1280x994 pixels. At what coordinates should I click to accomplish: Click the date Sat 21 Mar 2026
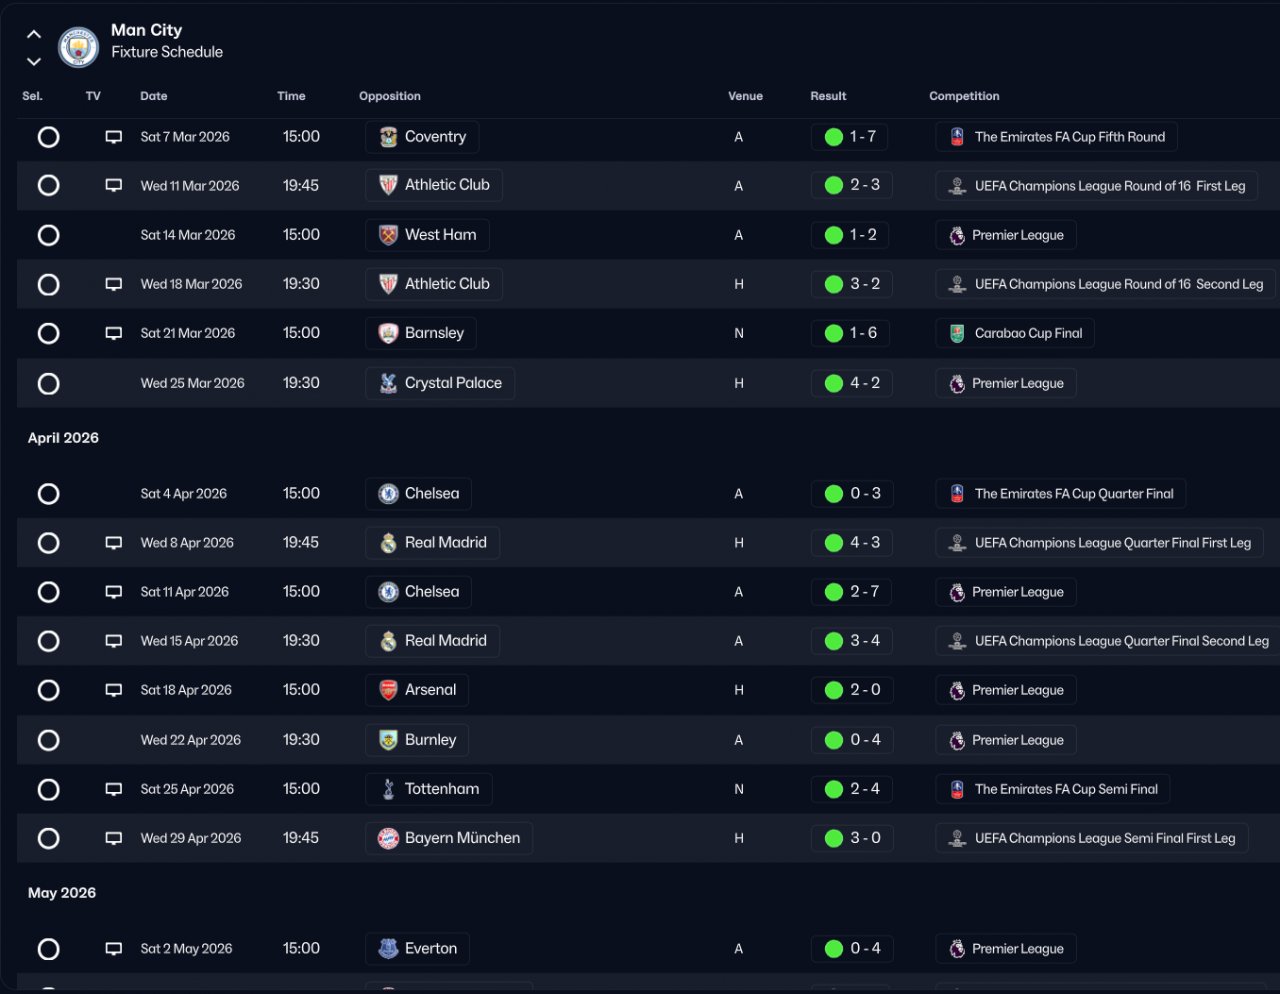click(188, 333)
